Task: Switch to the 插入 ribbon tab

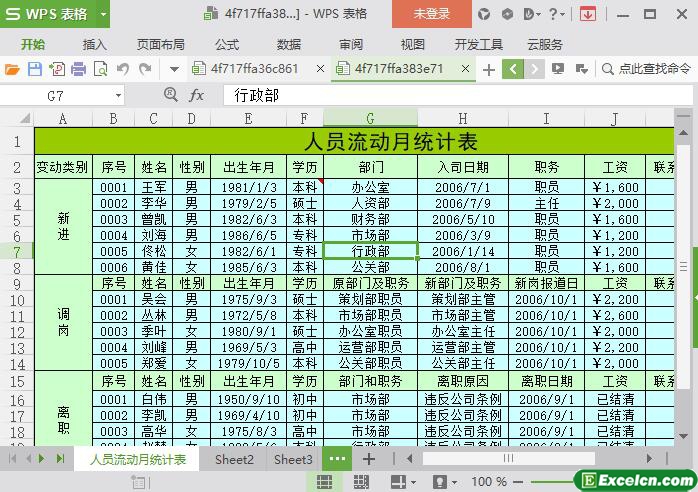Action: point(94,44)
